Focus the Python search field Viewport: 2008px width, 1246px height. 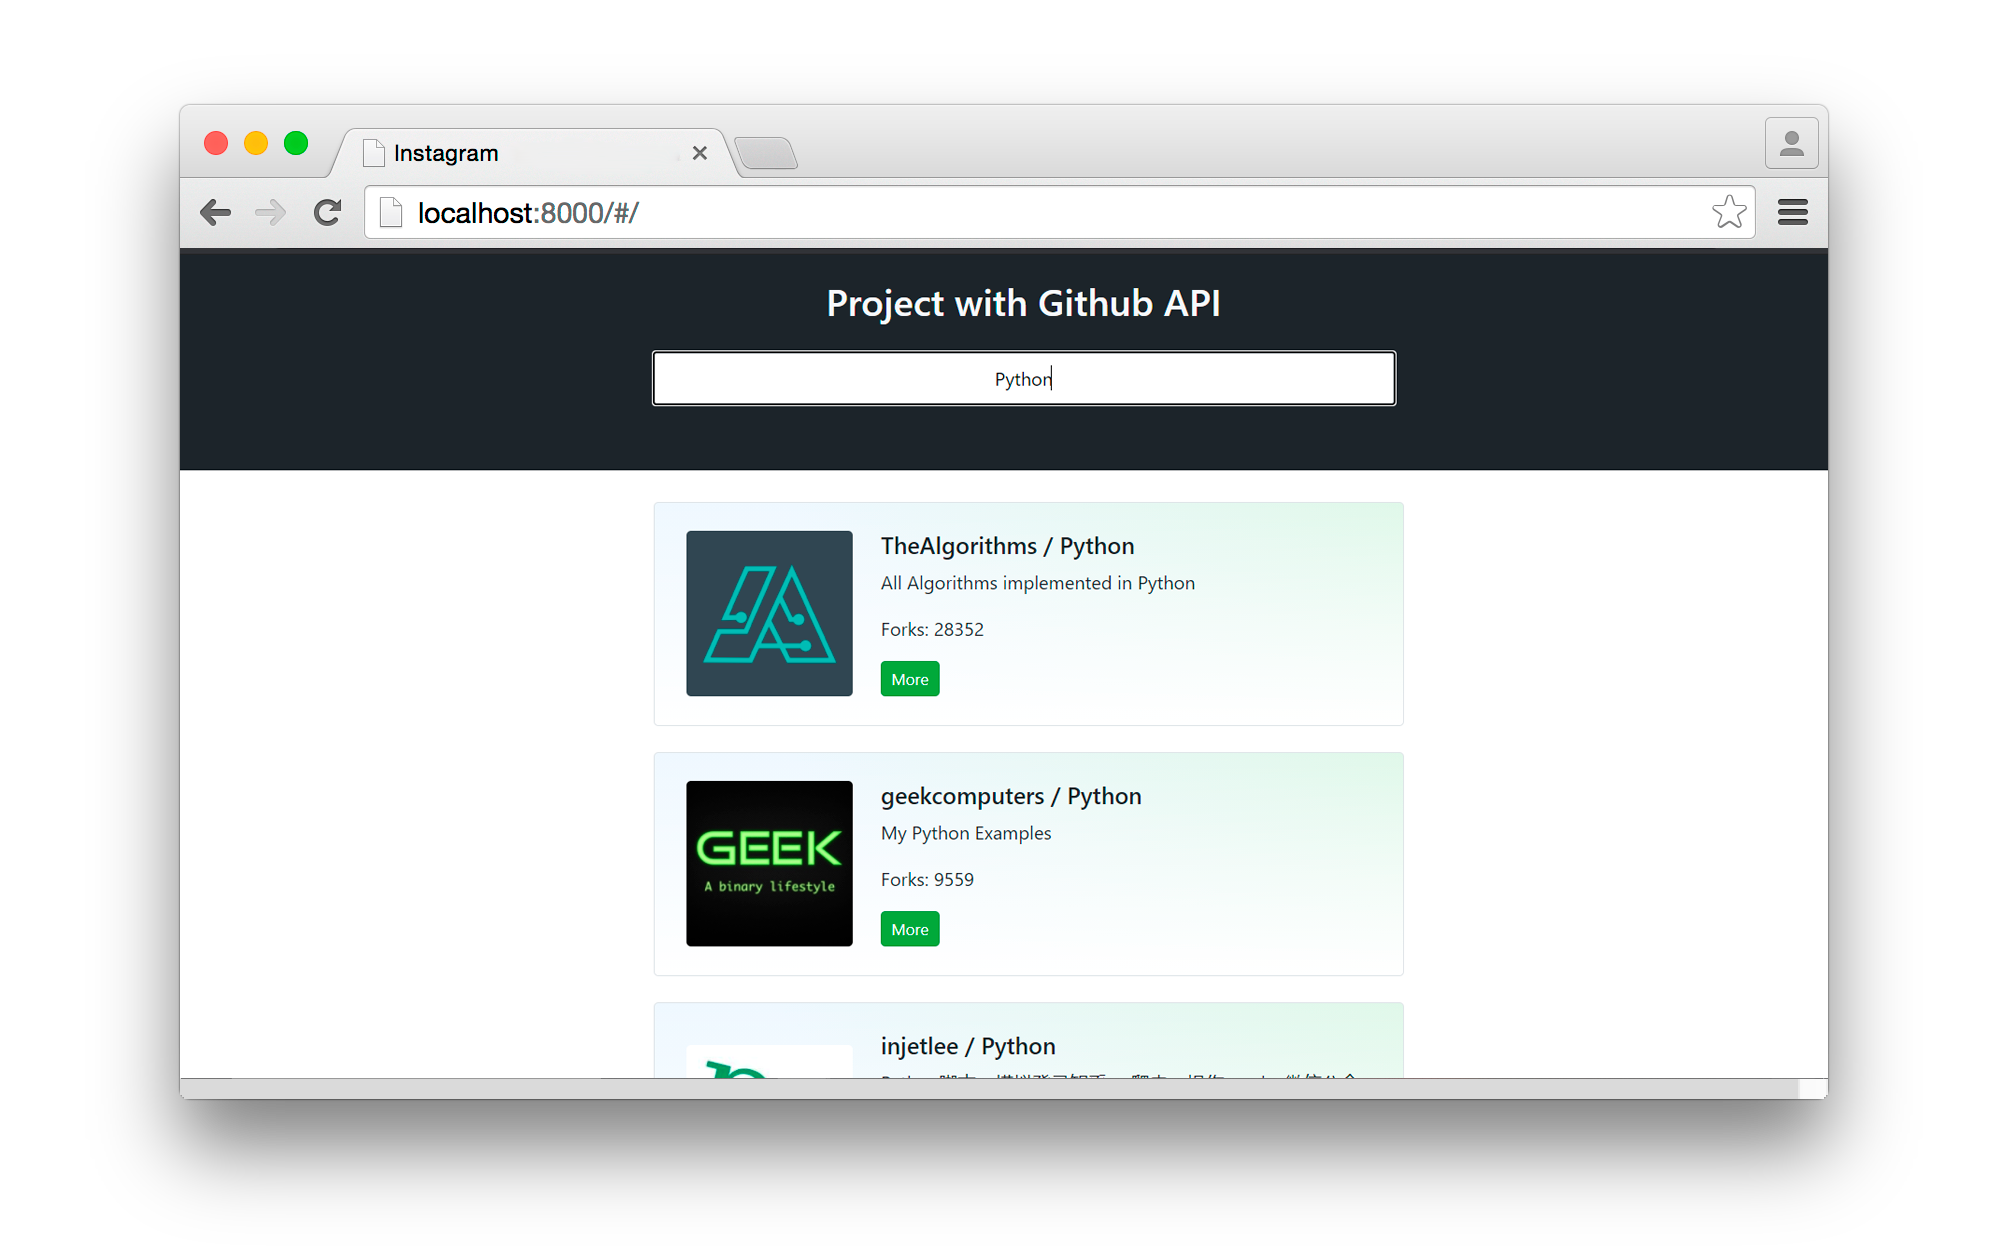(1023, 379)
